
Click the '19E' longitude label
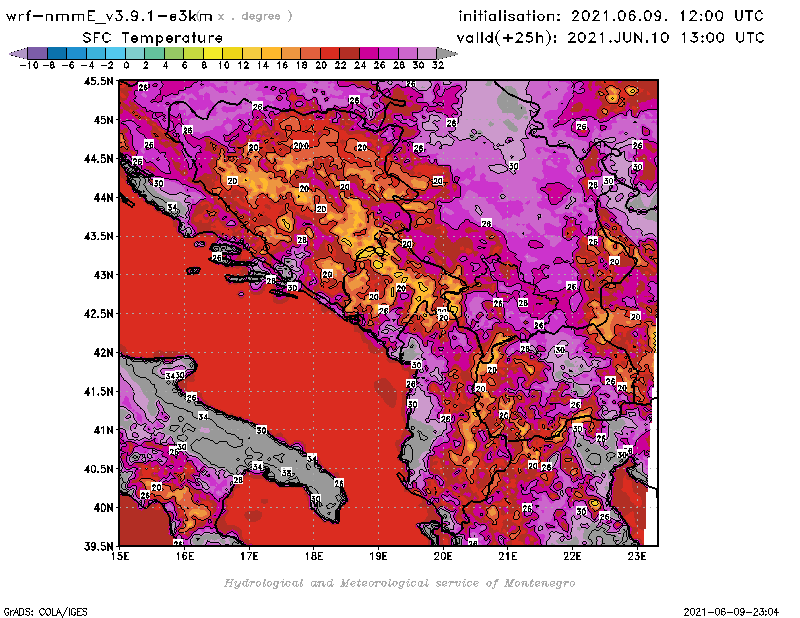378,556
